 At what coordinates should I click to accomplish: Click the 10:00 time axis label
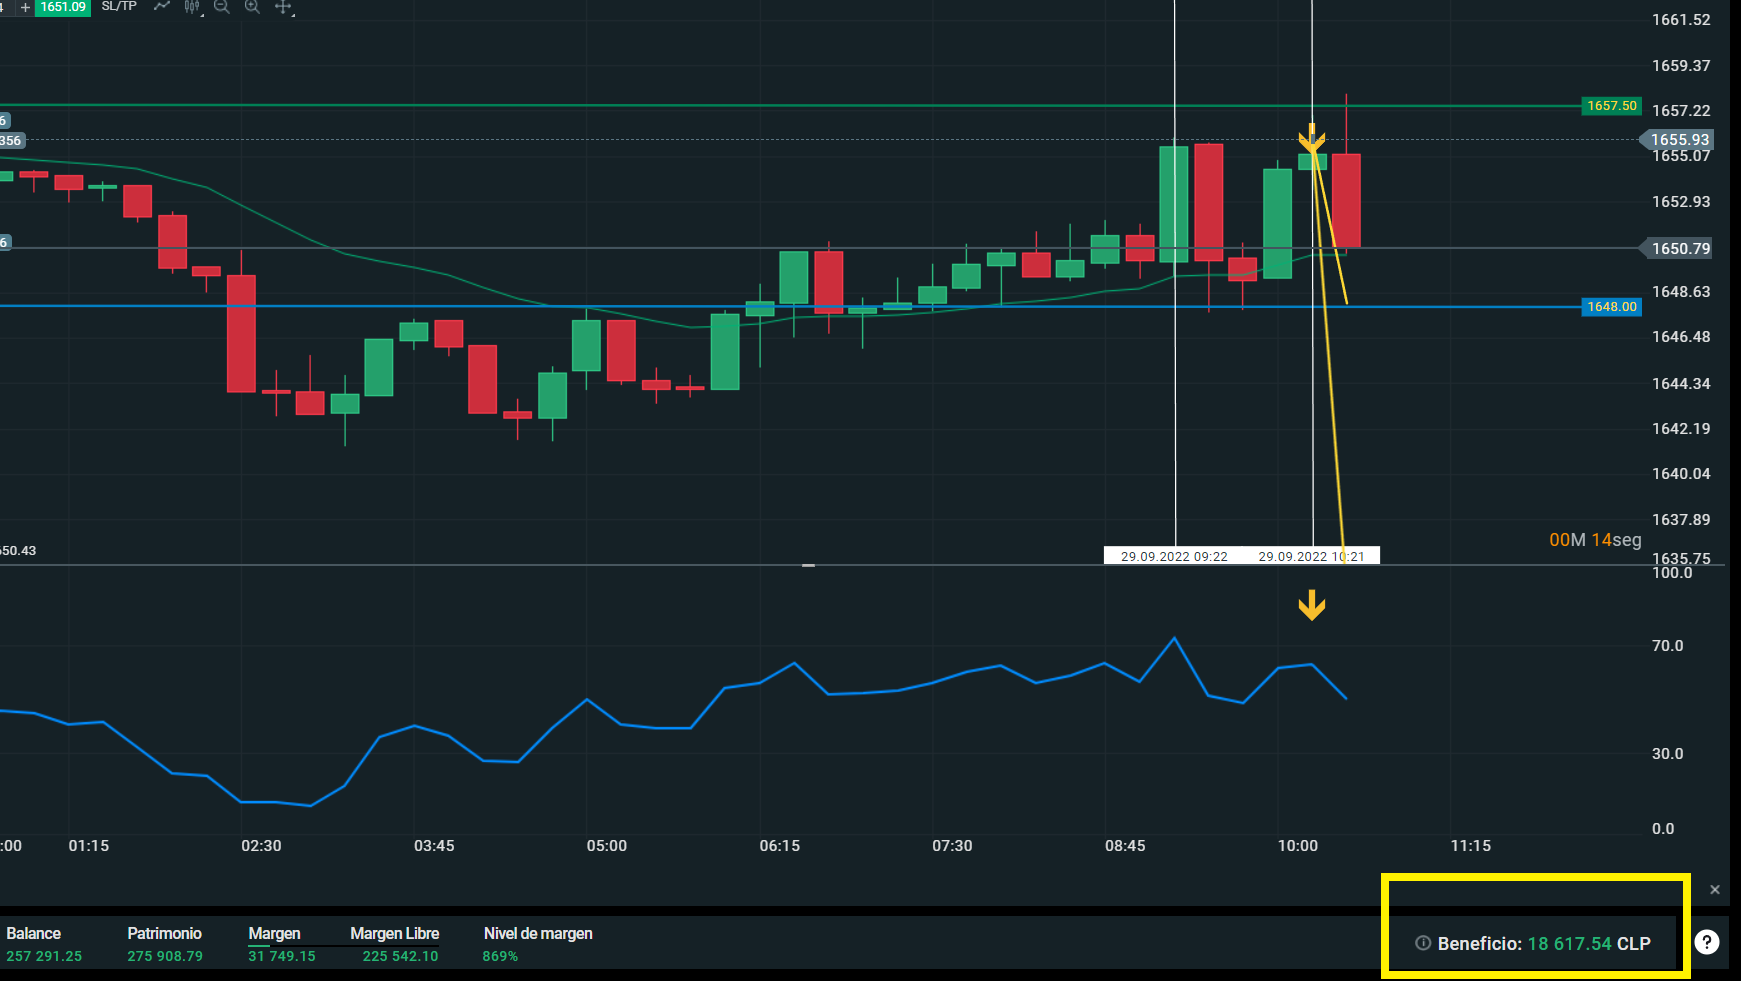pyautogui.click(x=1298, y=846)
